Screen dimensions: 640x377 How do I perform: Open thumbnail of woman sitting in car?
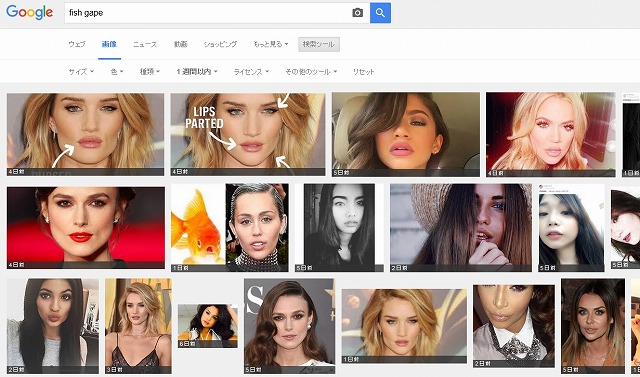pyautogui.click(x=406, y=134)
